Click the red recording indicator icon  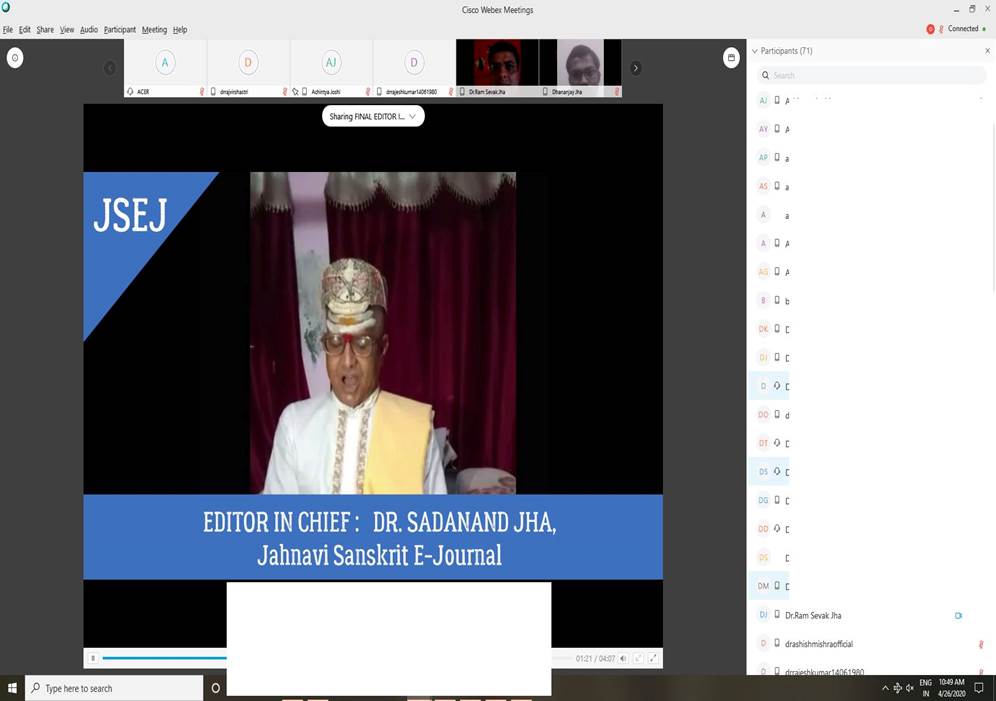[930, 29]
